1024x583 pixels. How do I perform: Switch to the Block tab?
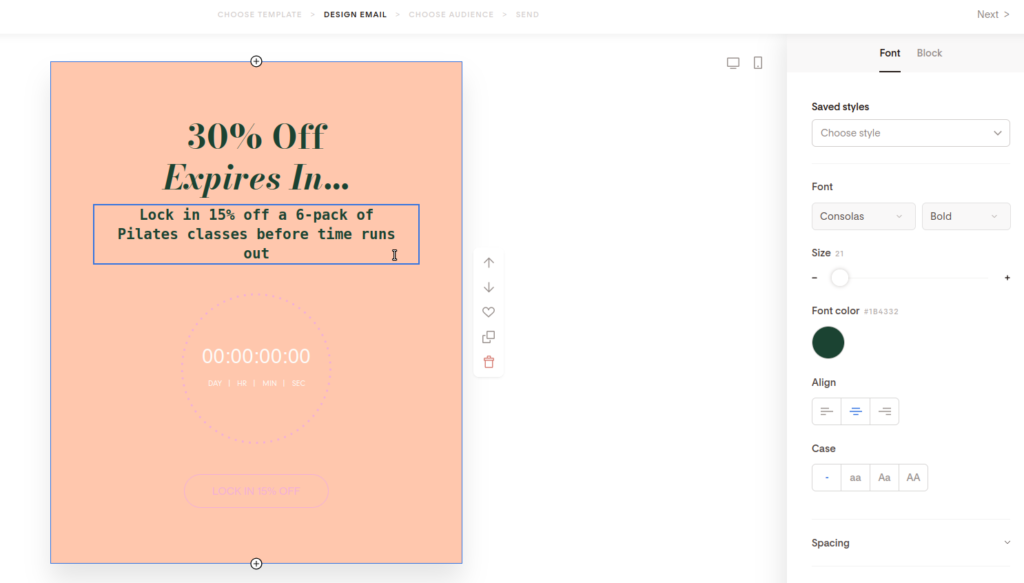(x=929, y=54)
